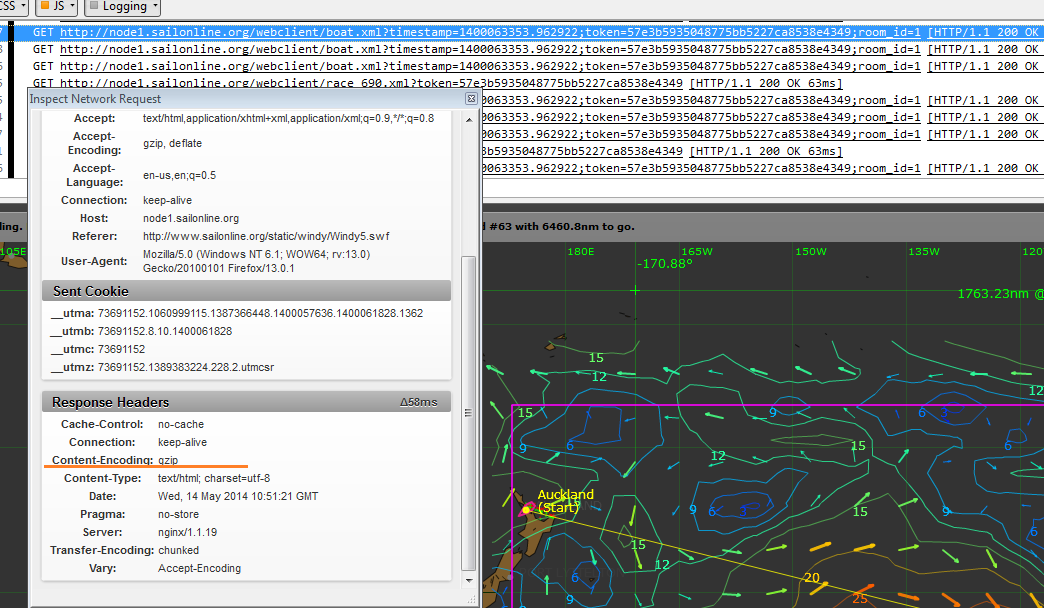Open the Logging filter dropdown arrow
The width and height of the screenshot is (1044, 608).
pyautogui.click(x=156, y=6)
